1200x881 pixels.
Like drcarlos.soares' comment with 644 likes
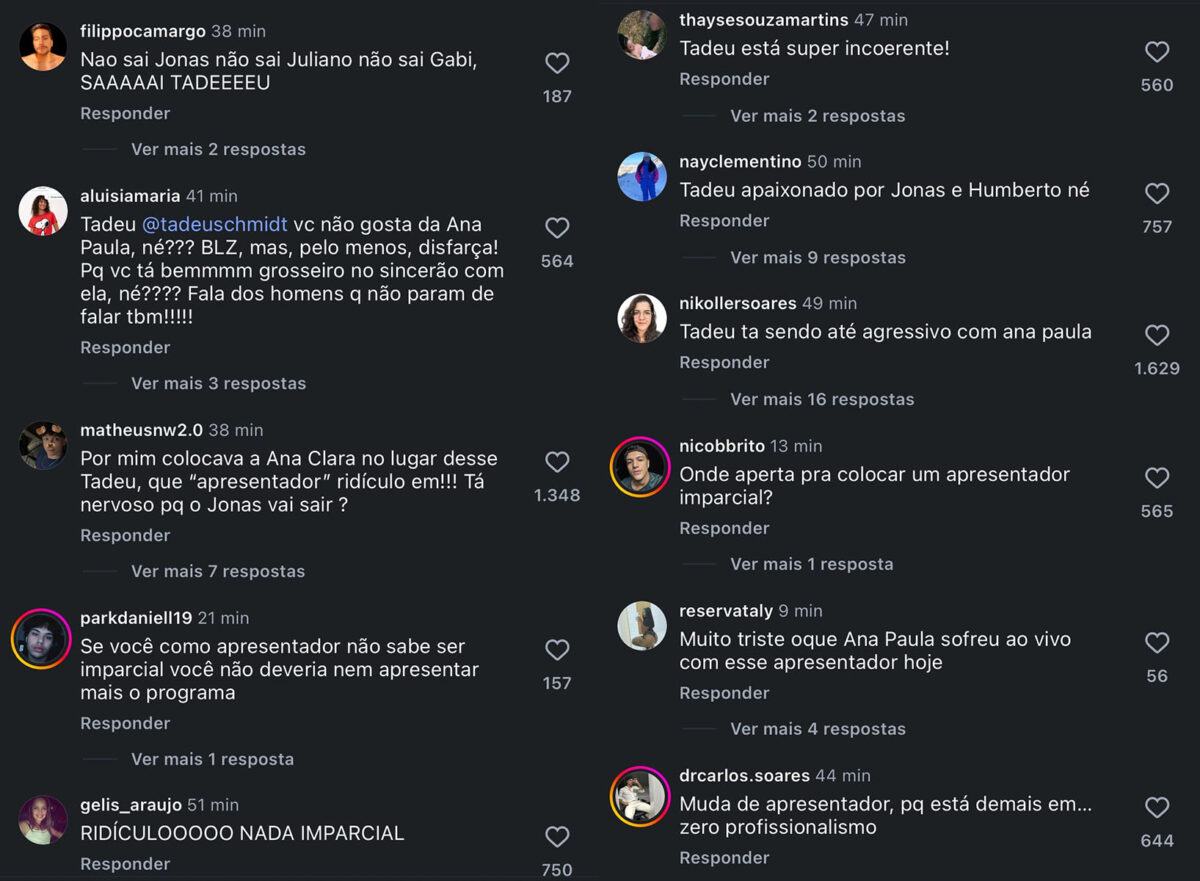coord(1157,808)
